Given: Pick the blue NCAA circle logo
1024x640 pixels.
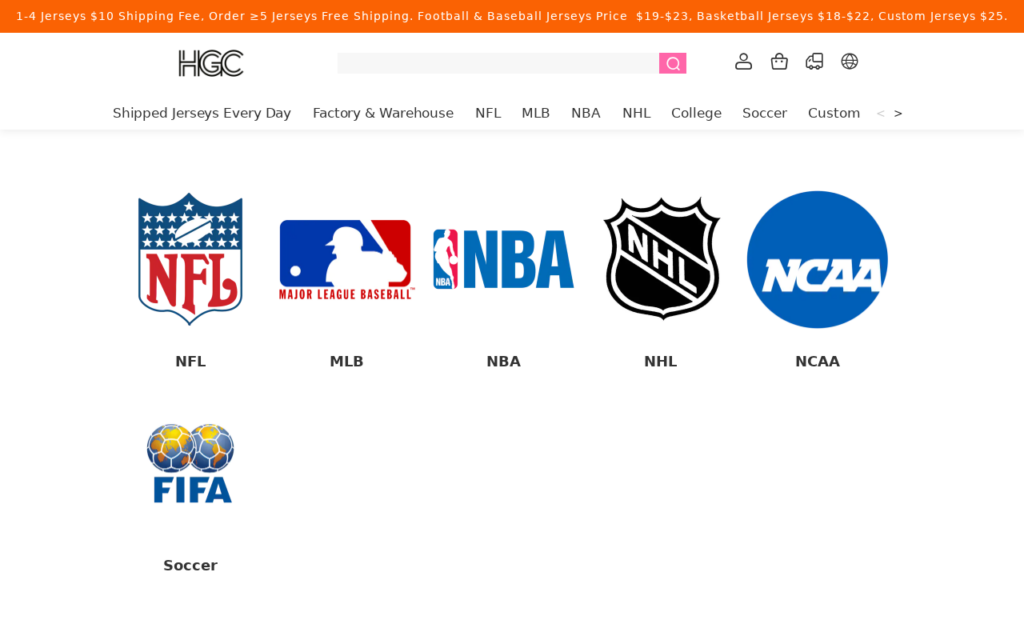Looking at the screenshot, I should (x=817, y=259).
